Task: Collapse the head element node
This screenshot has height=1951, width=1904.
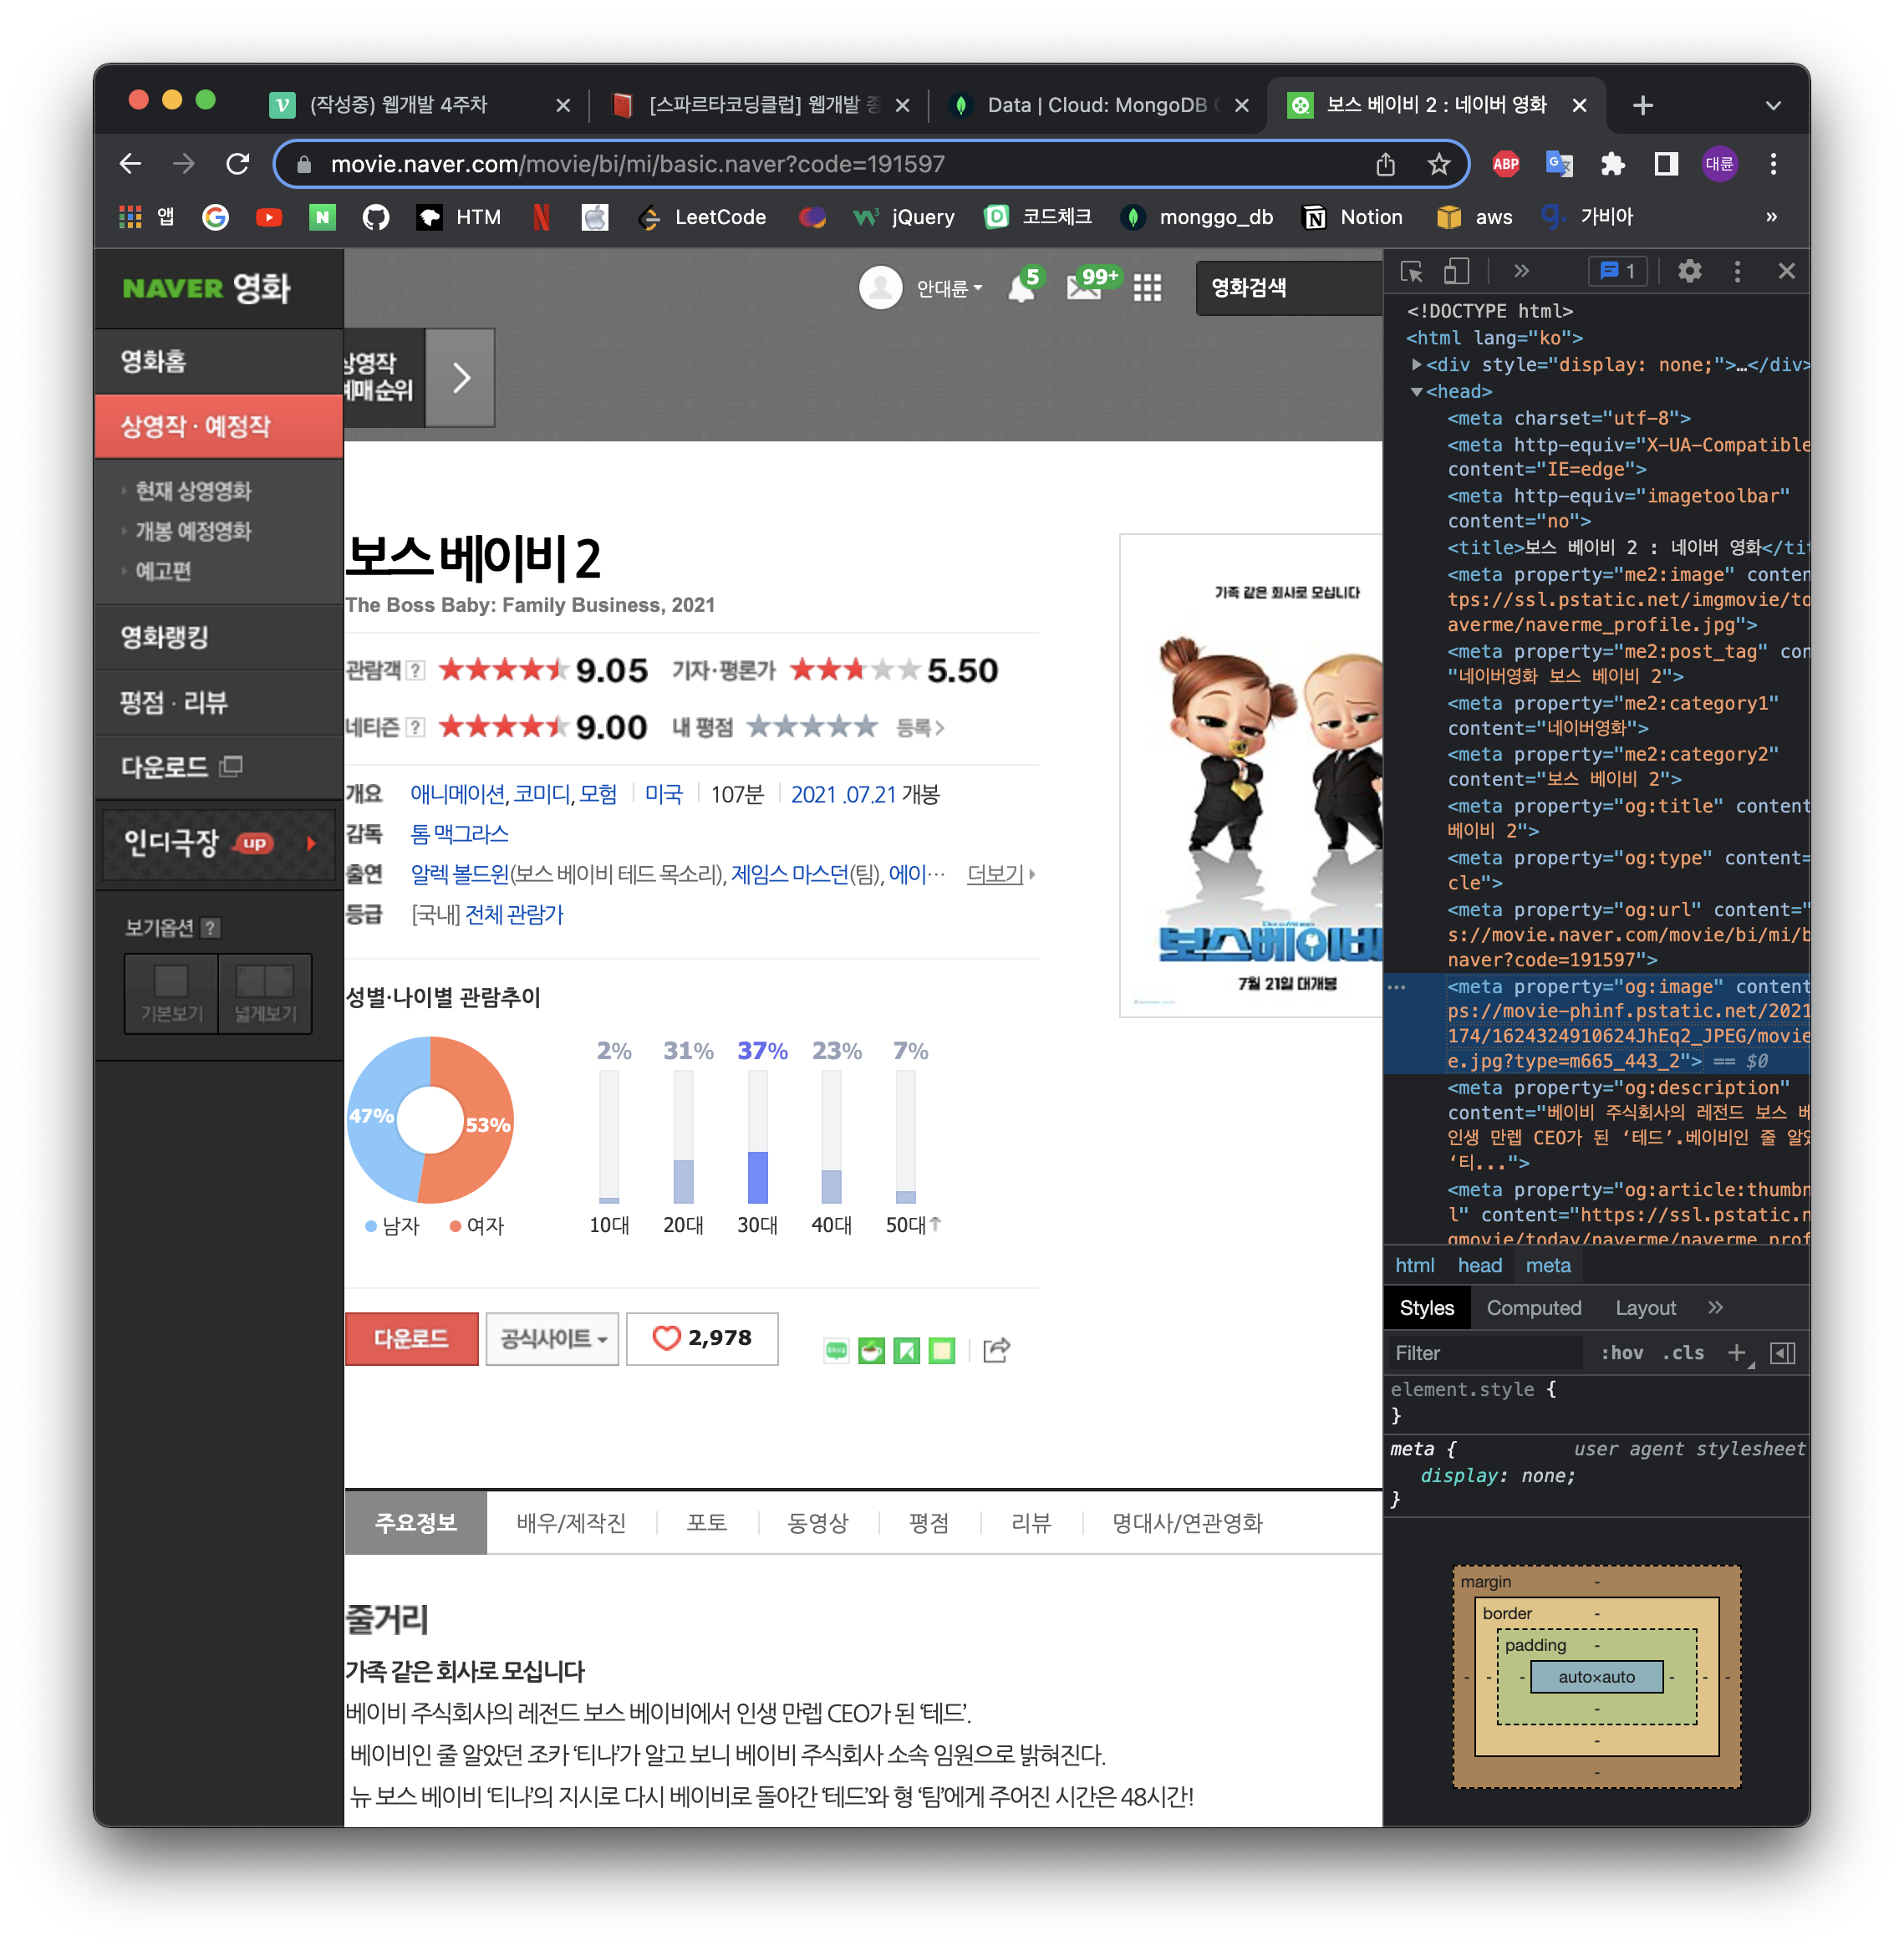Action: click(x=1416, y=392)
